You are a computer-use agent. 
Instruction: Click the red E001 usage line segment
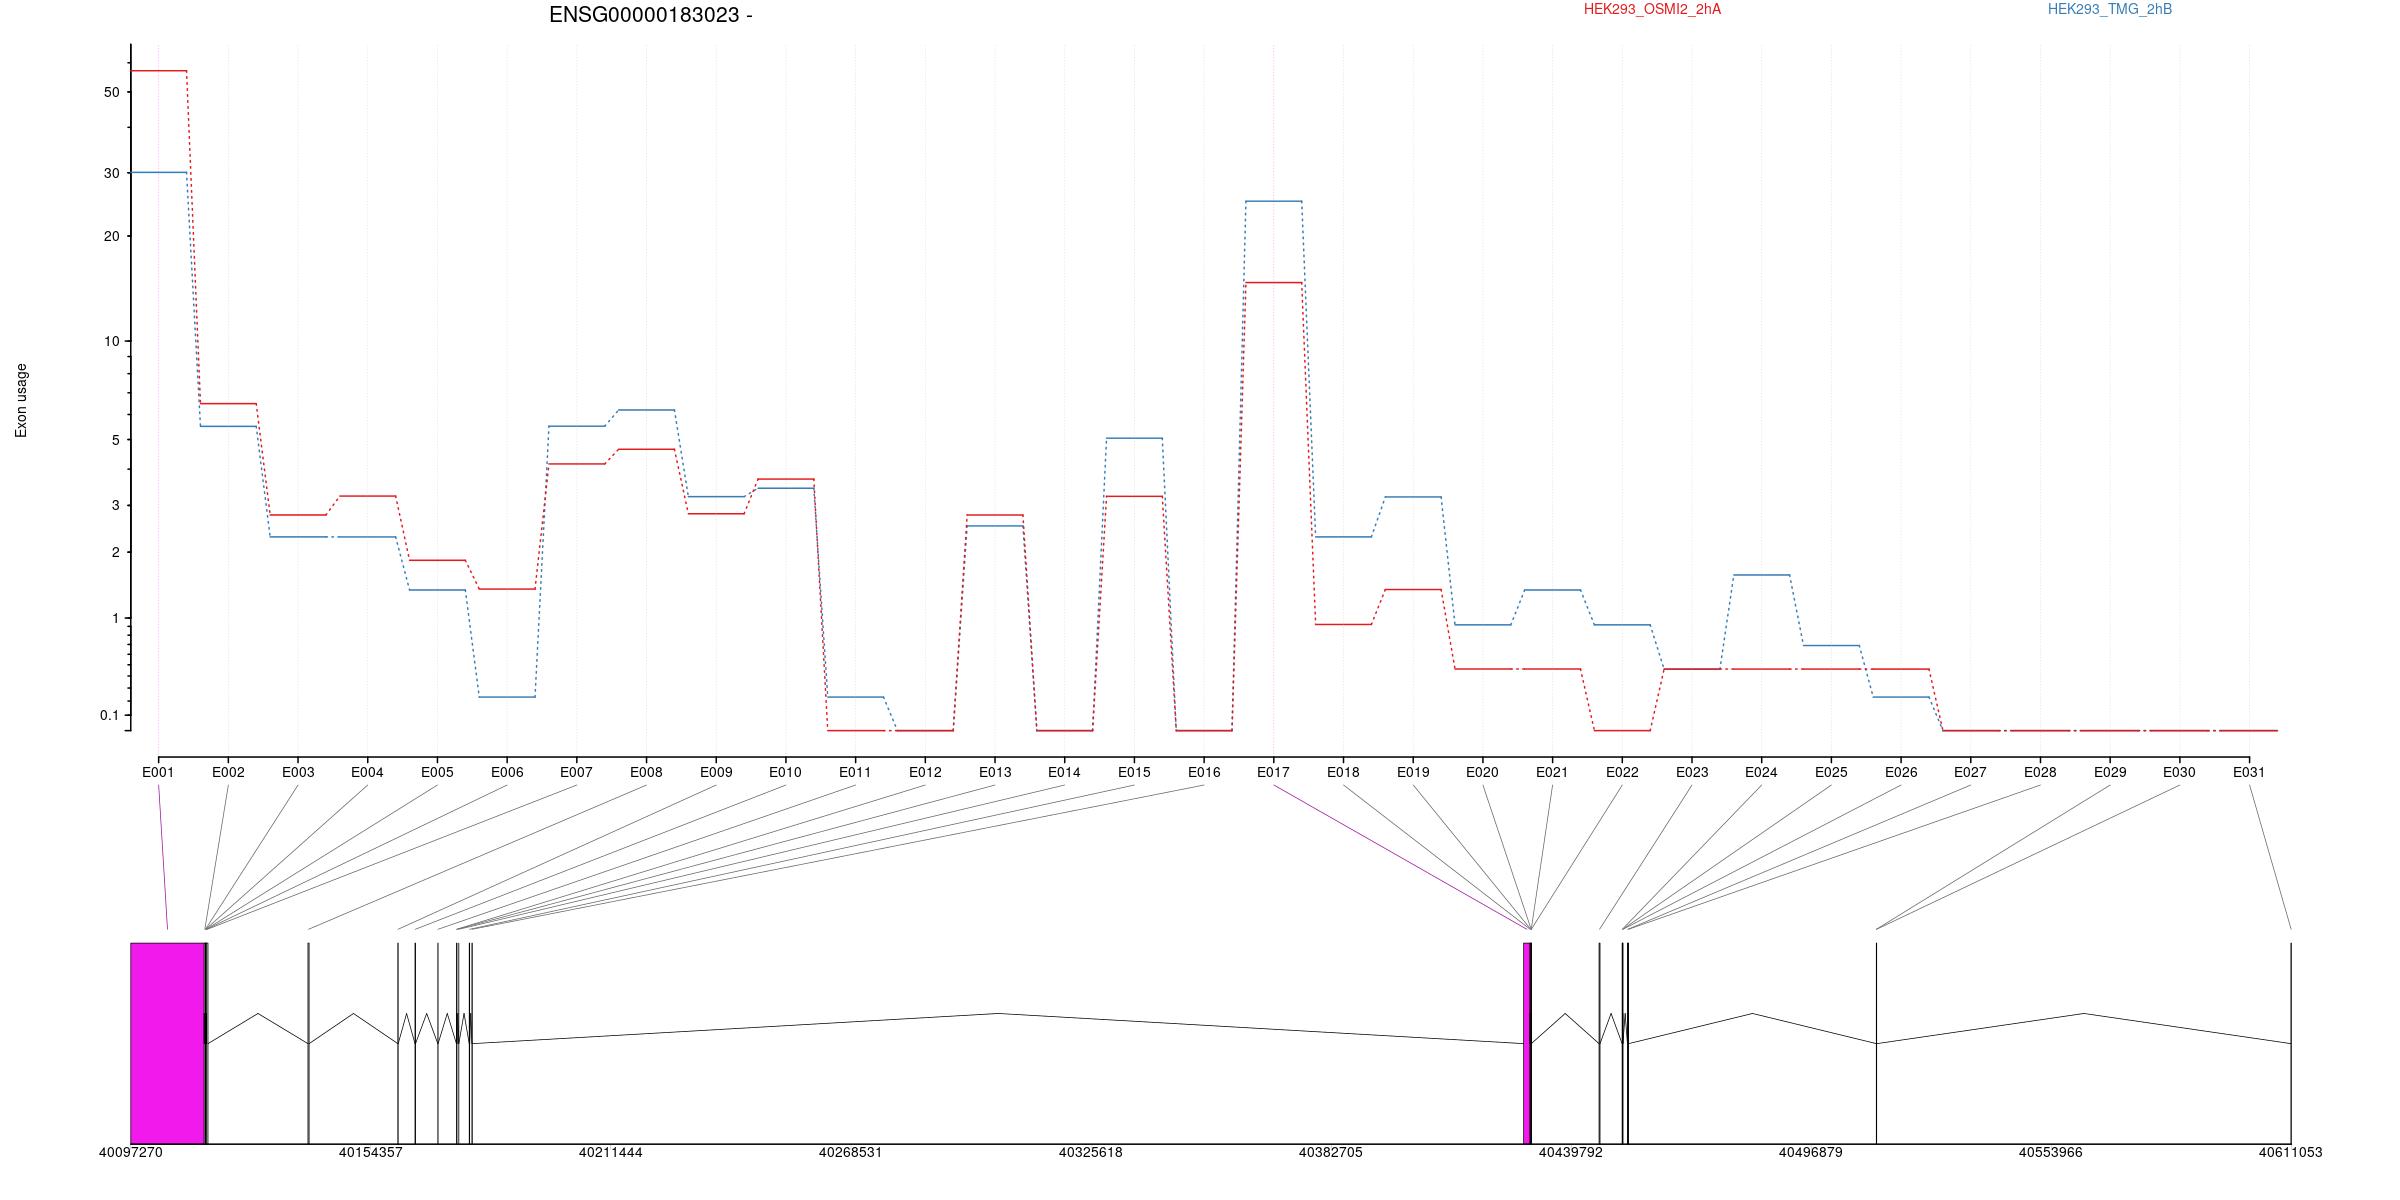(x=159, y=71)
